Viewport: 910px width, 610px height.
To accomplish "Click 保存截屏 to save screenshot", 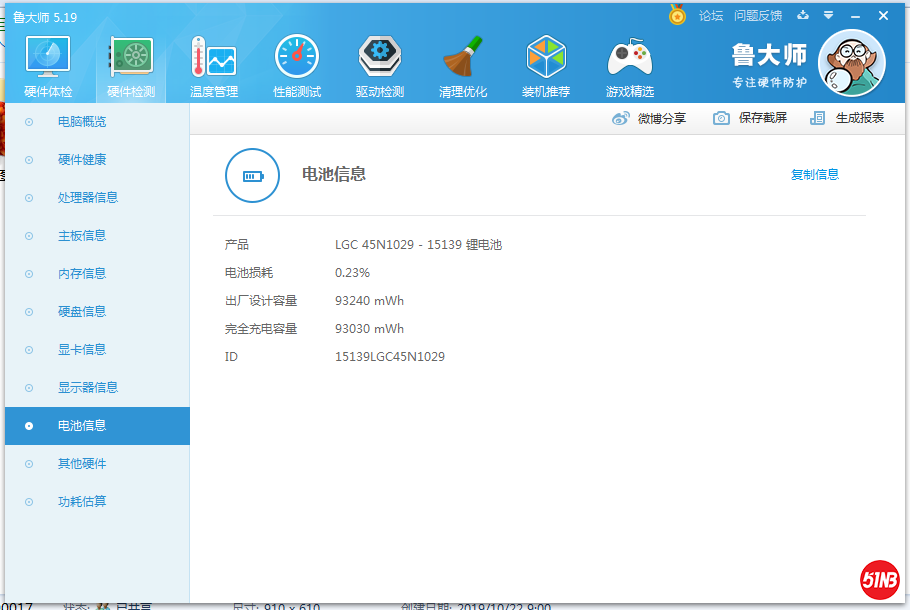I will point(751,118).
